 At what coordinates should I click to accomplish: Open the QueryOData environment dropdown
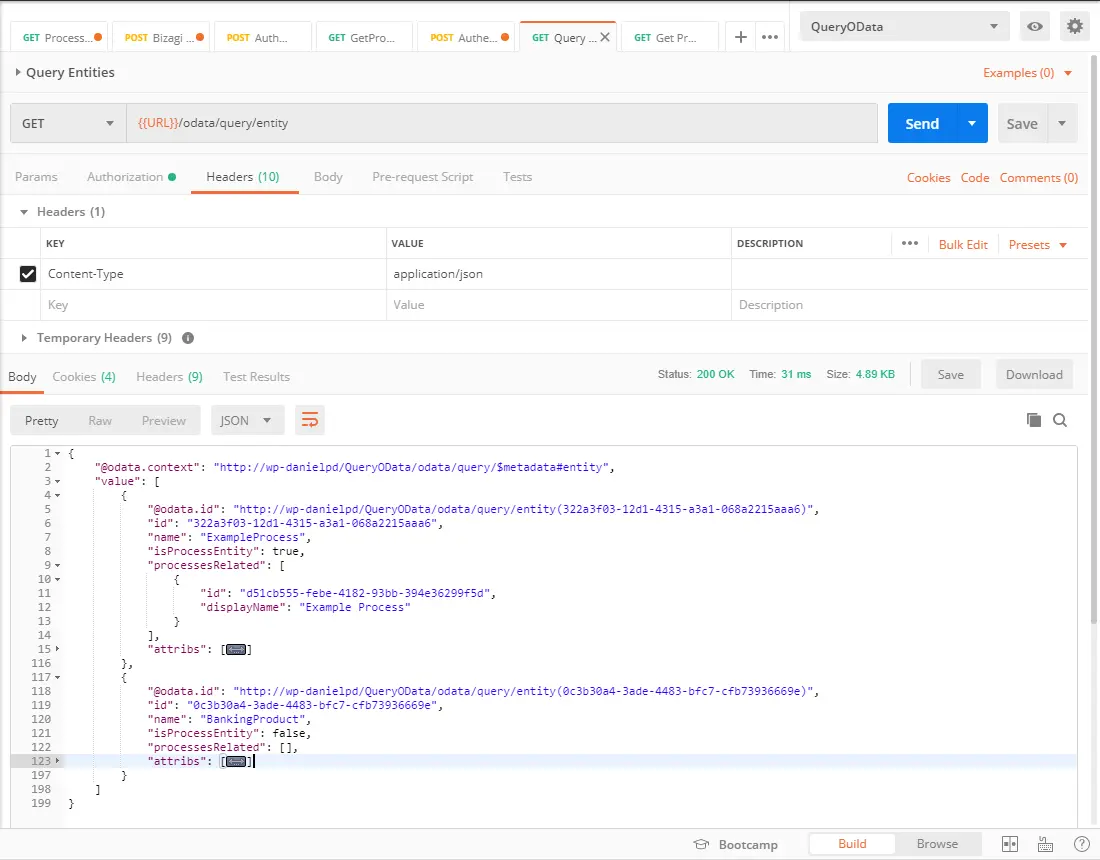click(904, 27)
